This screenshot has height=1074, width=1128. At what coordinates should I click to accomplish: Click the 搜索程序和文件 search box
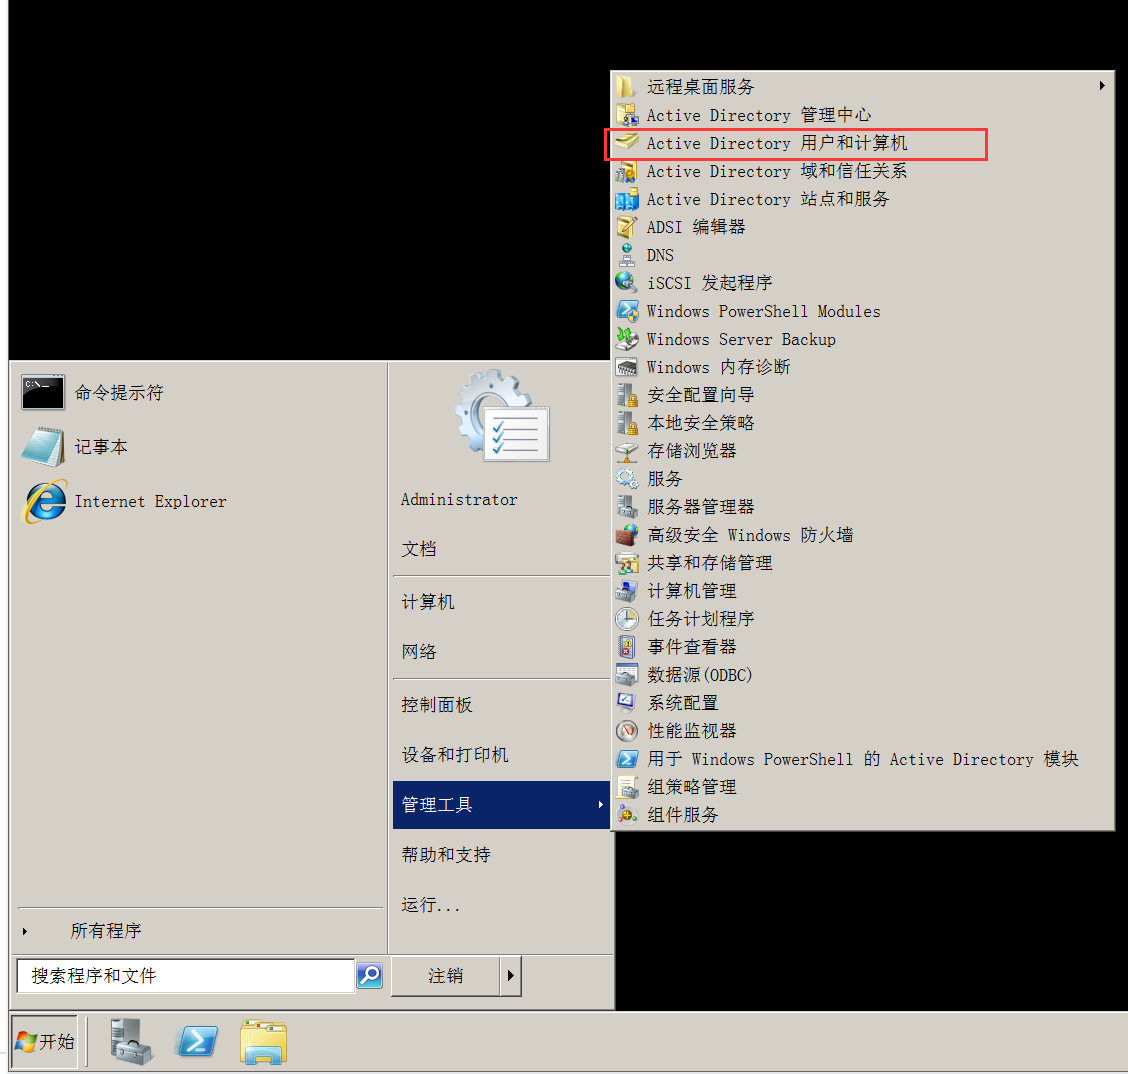click(186, 975)
